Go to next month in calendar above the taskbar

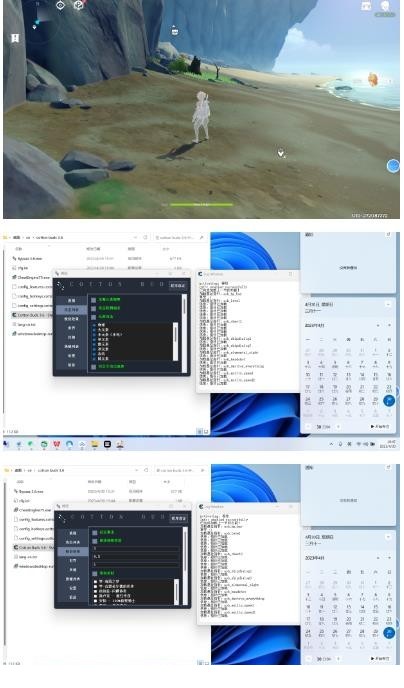(x=389, y=326)
